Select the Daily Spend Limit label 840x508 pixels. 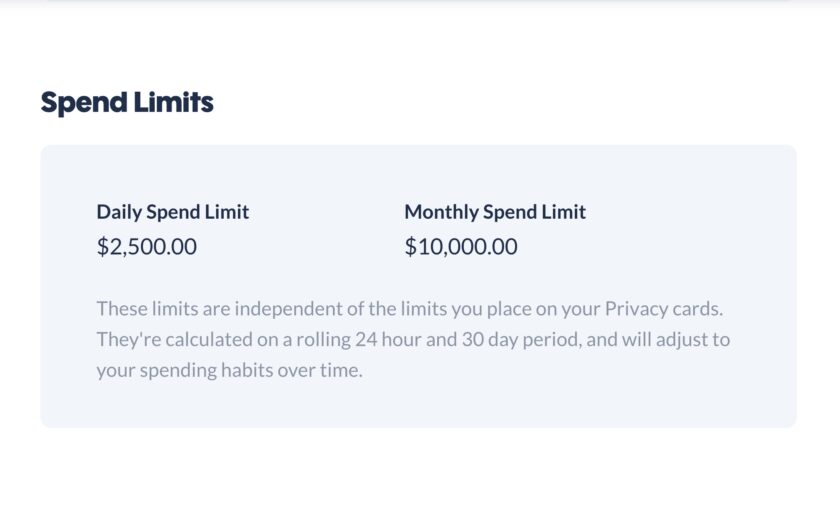point(172,212)
